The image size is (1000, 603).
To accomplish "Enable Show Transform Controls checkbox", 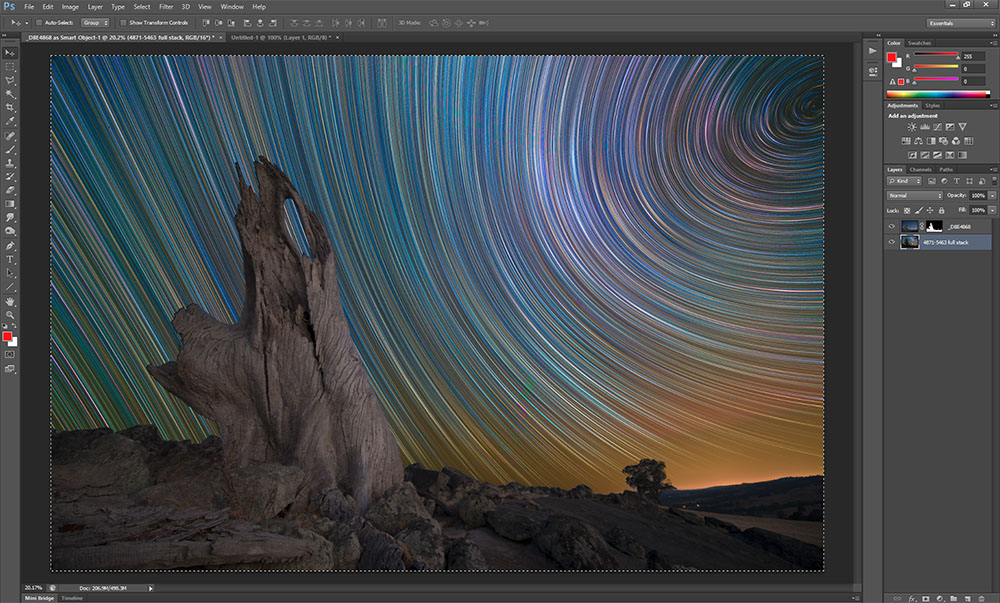I will (123, 23).
